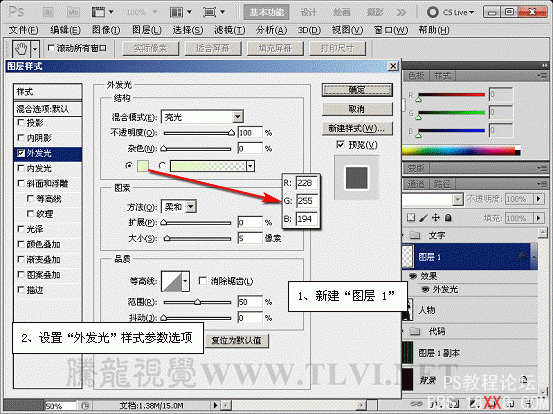The width and height of the screenshot is (553, 414).
Task: Click 确定 OK button
Action: 357,90
